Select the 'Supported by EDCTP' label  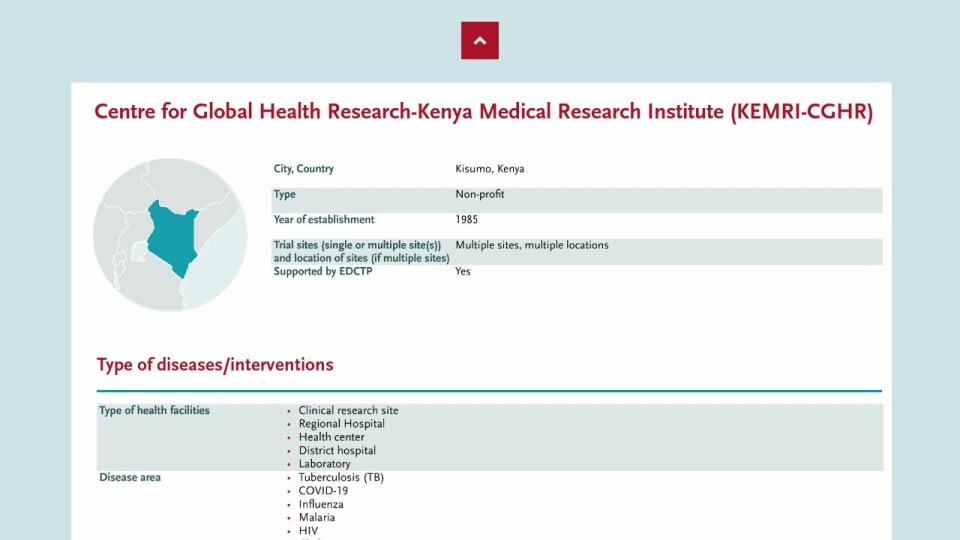pos(322,271)
